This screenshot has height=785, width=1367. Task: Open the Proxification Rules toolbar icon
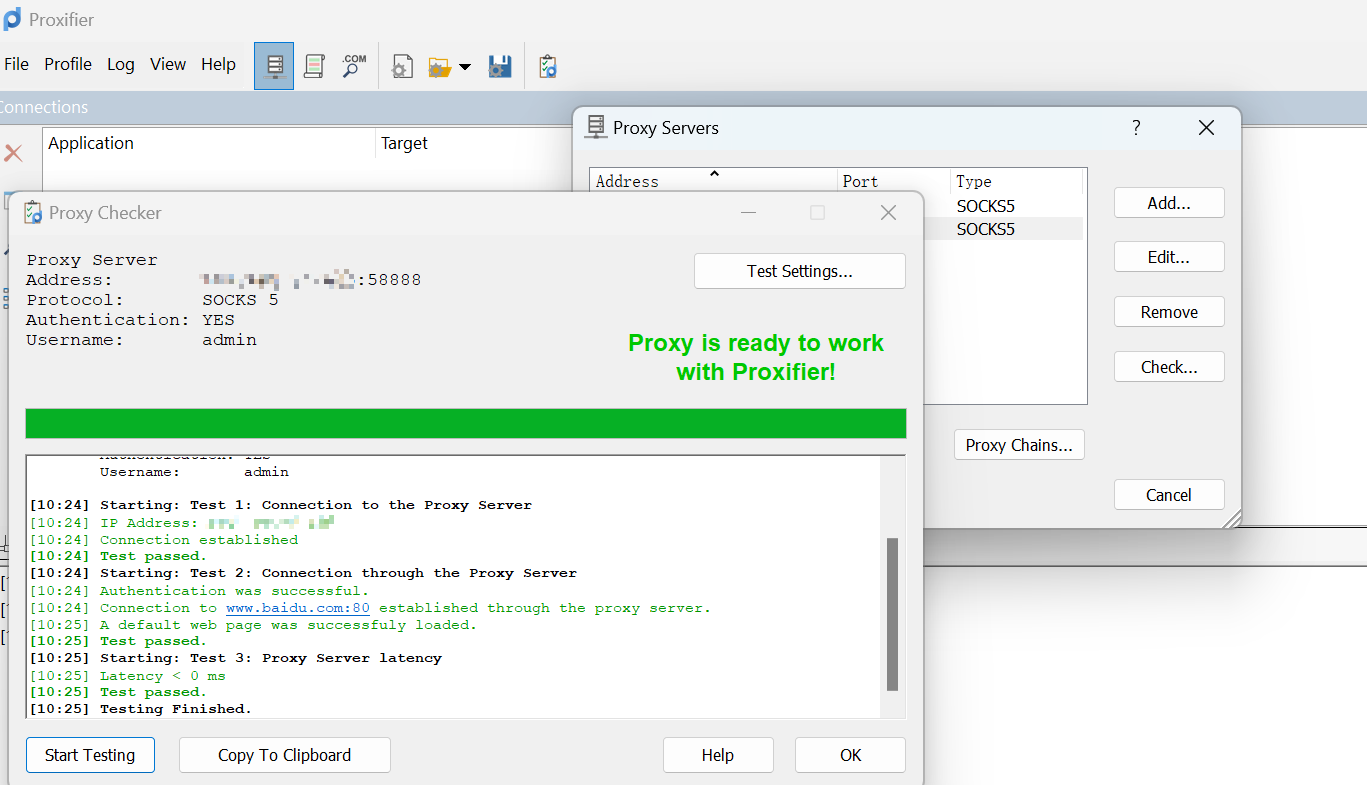pos(314,66)
